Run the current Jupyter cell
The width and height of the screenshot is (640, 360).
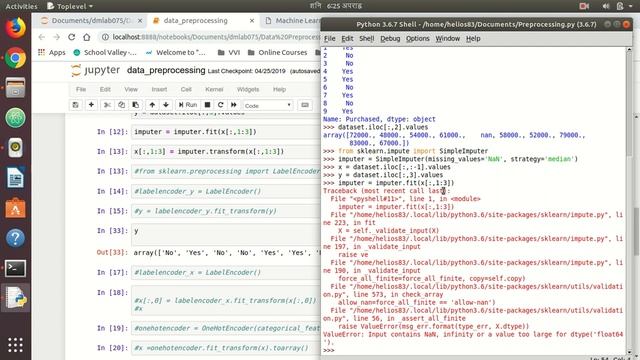pyautogui.click(x=188, y=105)
